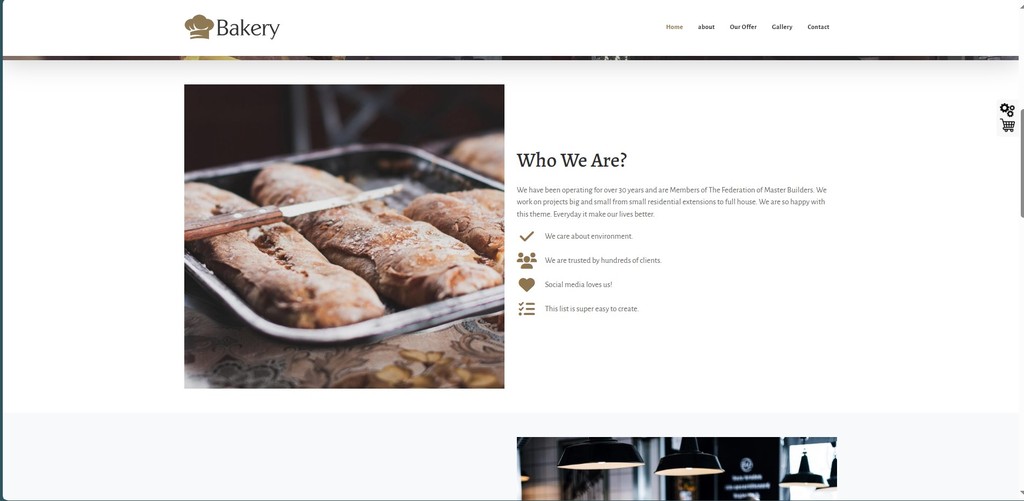Click the Bakery logo text

point(248,29)
